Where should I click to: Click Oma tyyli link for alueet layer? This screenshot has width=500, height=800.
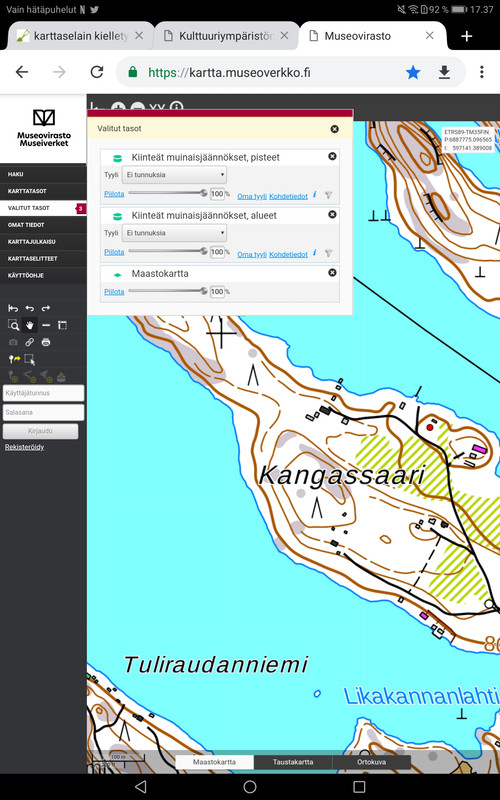click(252, 254)
